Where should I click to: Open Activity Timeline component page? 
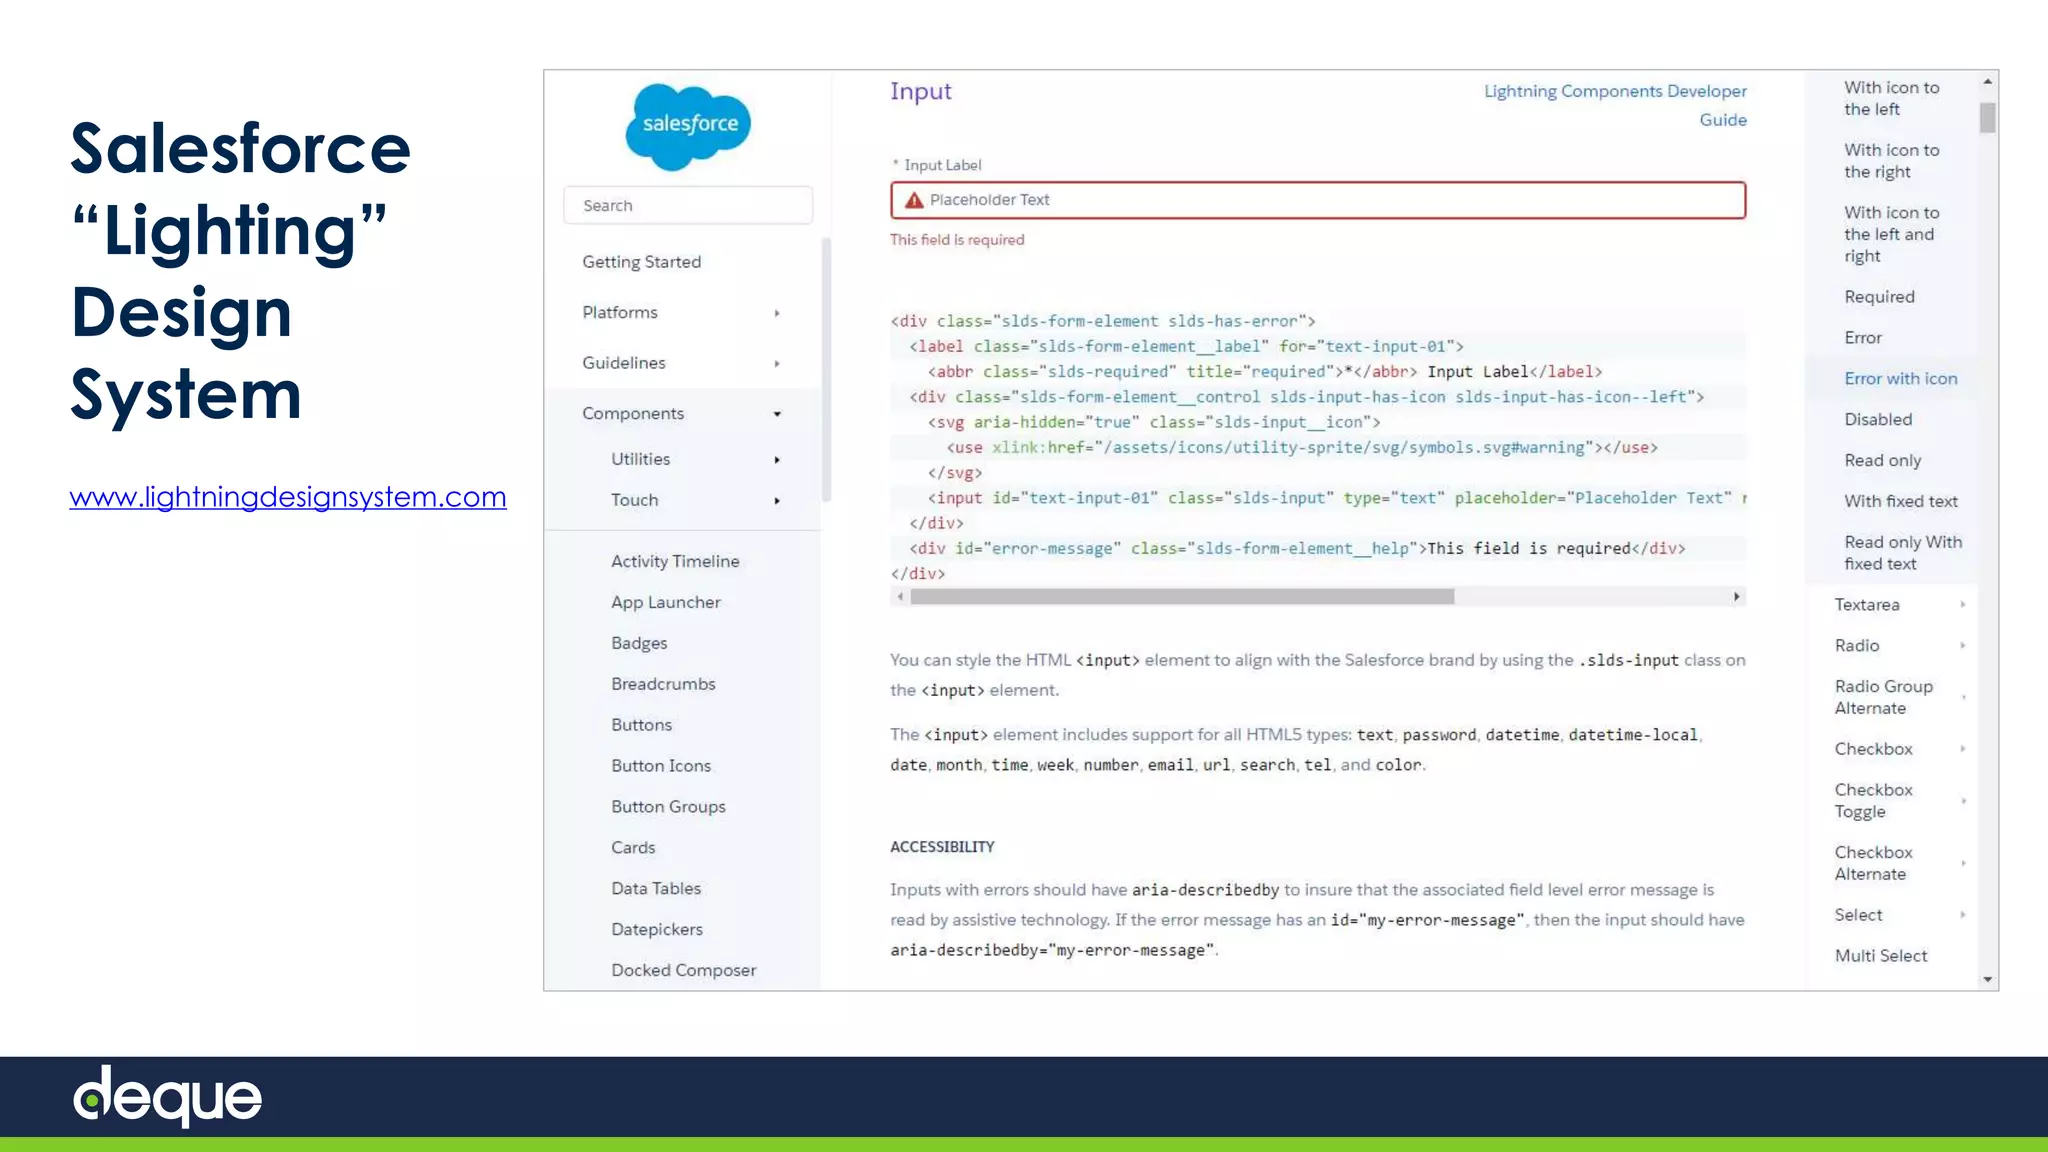(x=675, y=561)
